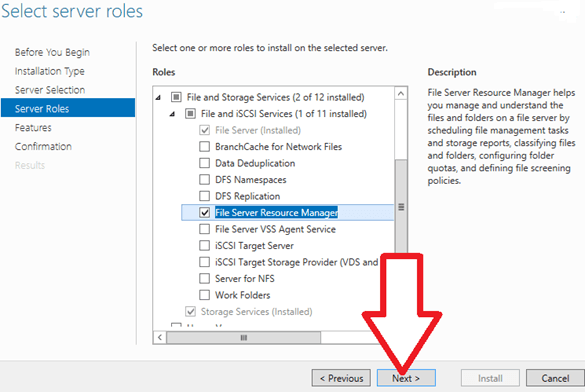This screenshot has height=392, width=585.
Task: Tick the DFS Namespaces checkbox
Action: click(x=204, y=179)
